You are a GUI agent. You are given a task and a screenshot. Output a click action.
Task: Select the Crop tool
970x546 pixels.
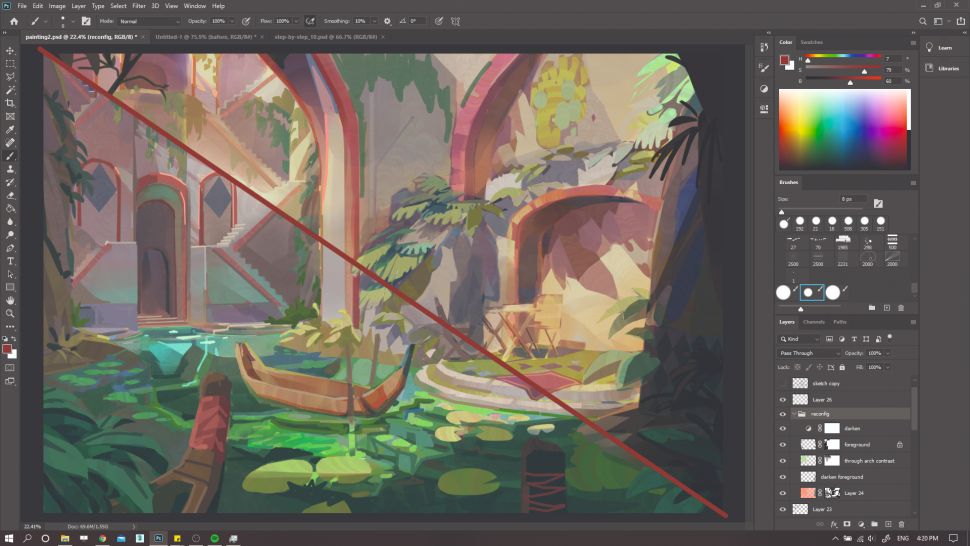pyautogui.click(x=10, y=103)
